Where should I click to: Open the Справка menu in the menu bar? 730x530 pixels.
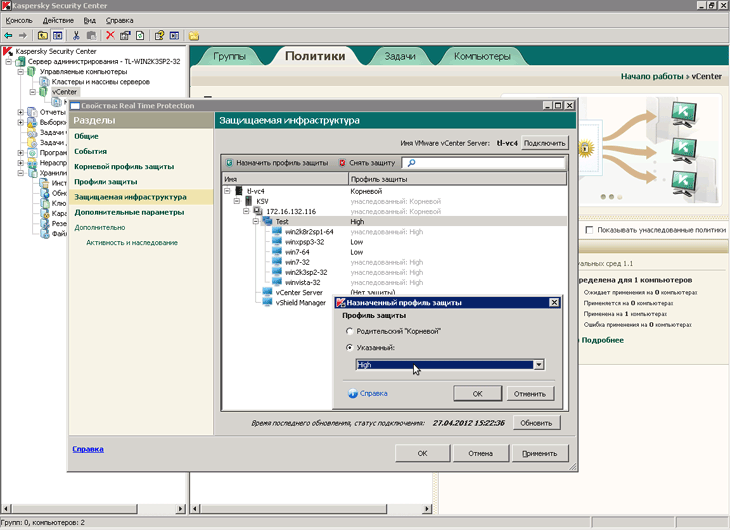click(119, 20)
